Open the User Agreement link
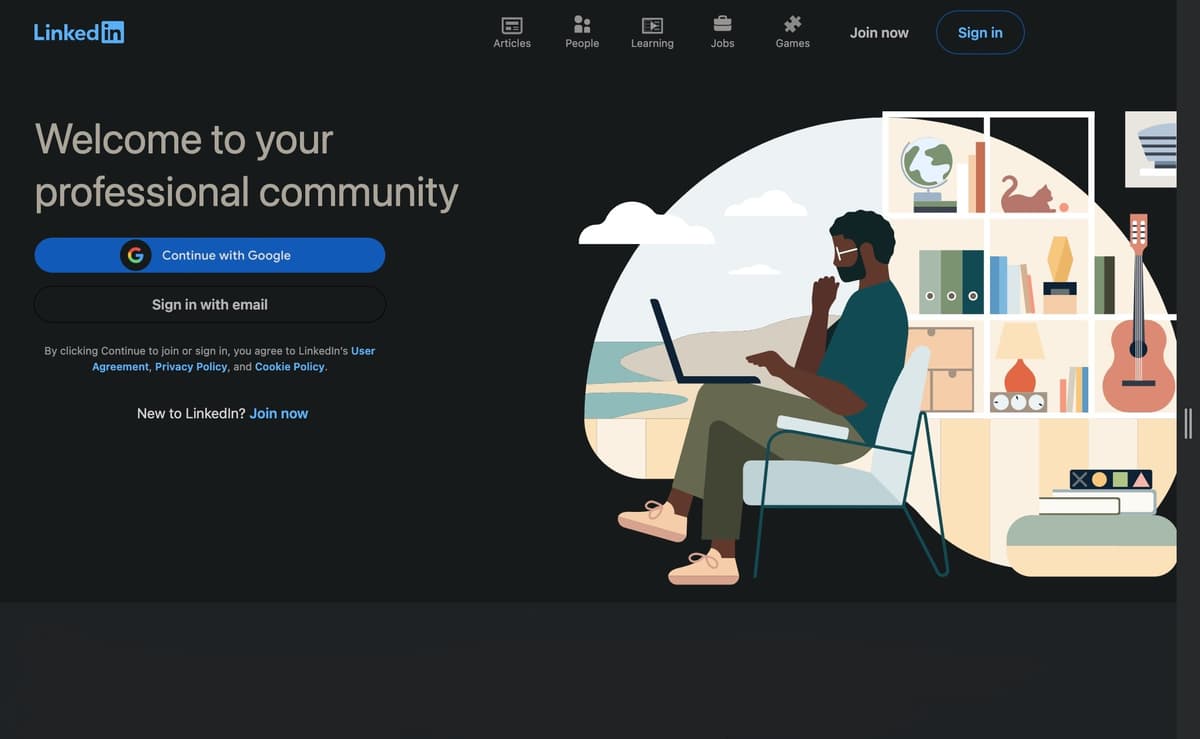Viewport: 1200px width, 739px height. 362,351
